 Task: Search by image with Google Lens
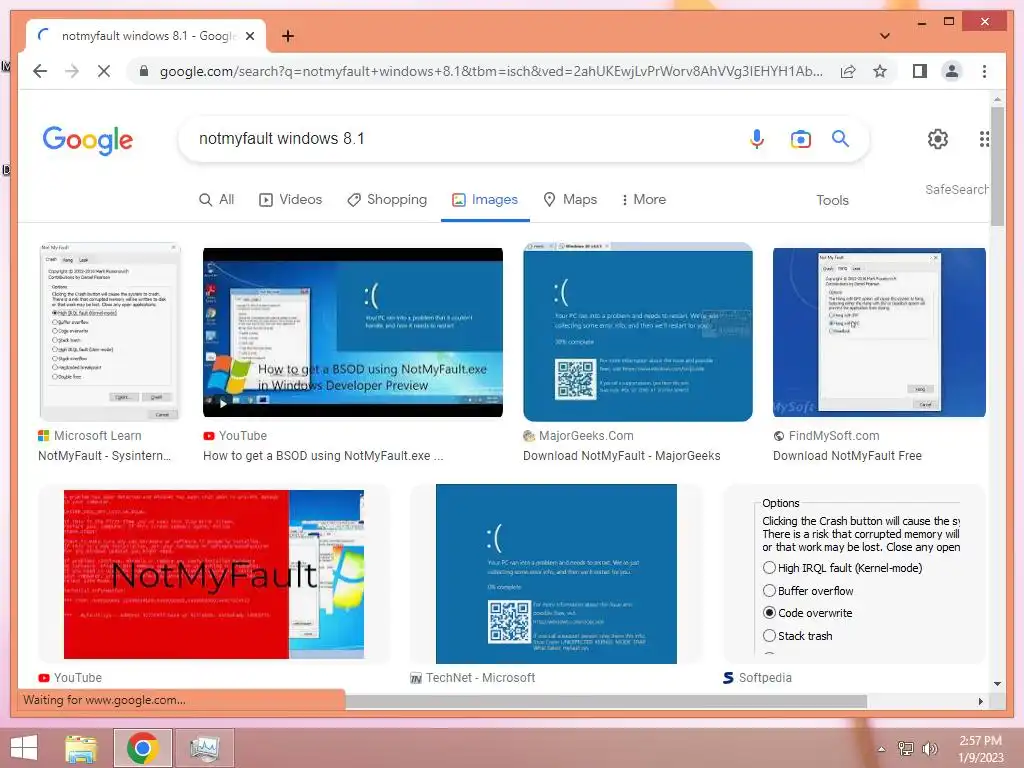(801, 138)
